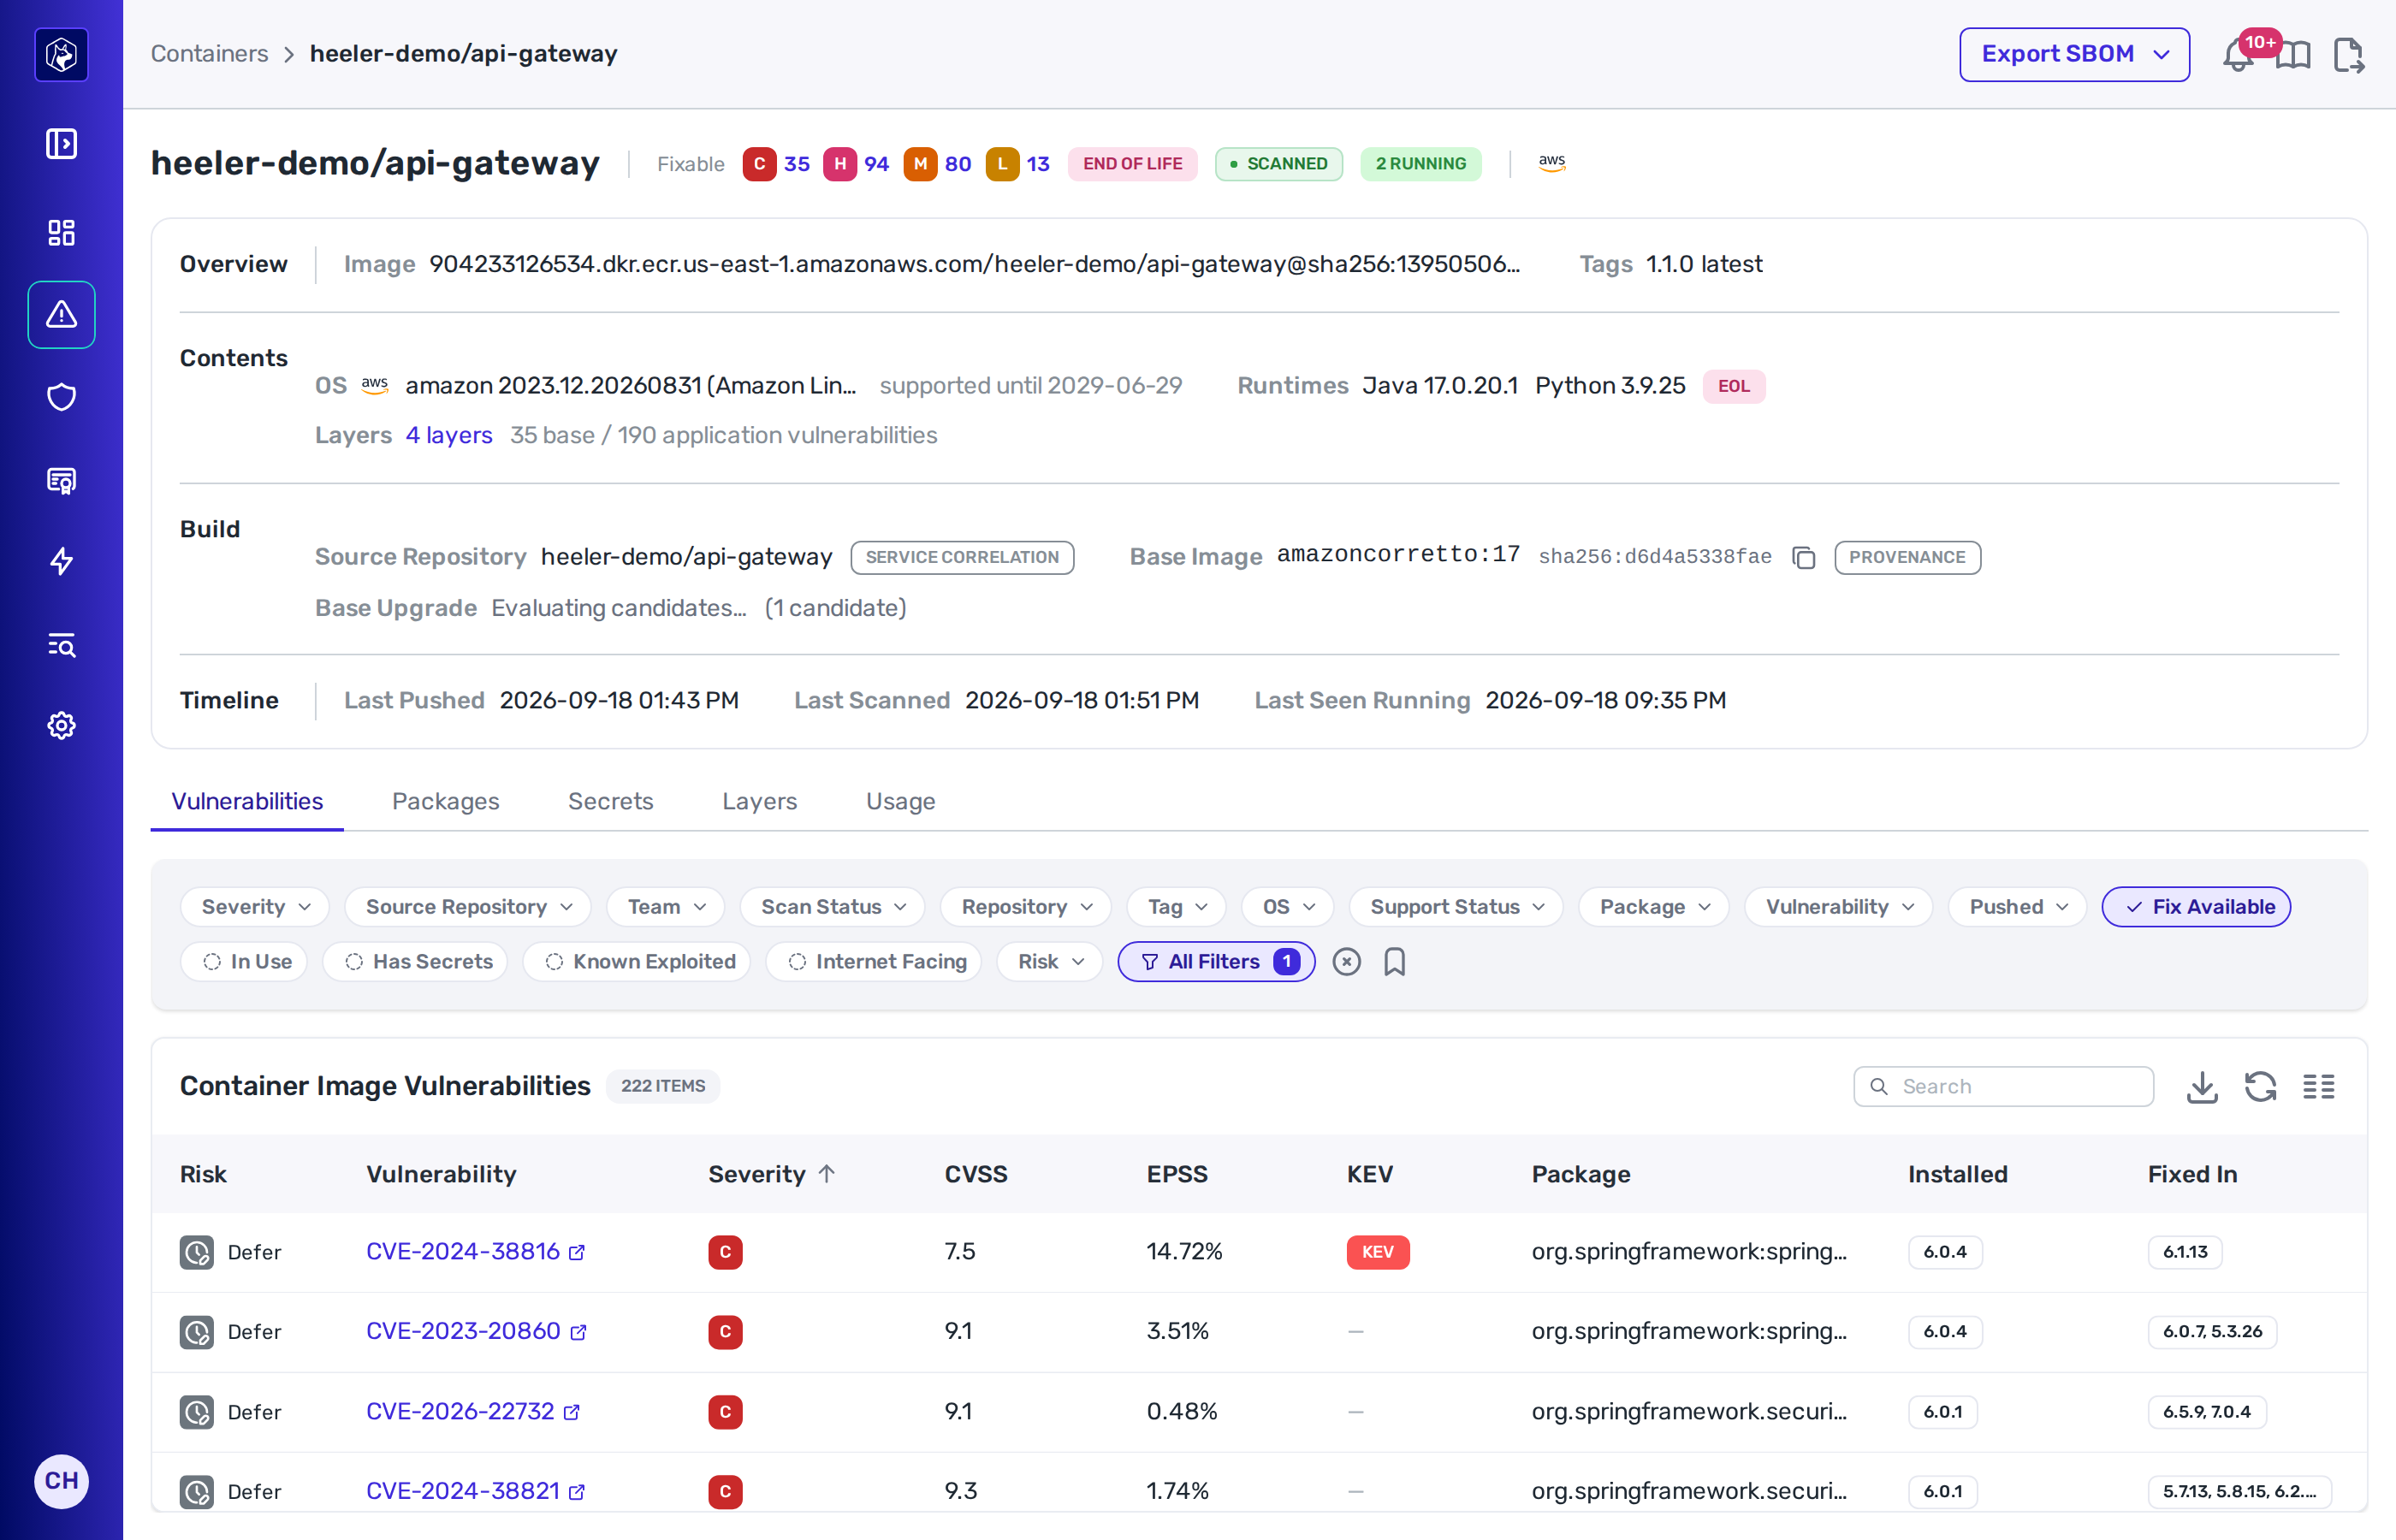
Task: Refresh the vulnerabilities table
Action: pos(2260,1087)
